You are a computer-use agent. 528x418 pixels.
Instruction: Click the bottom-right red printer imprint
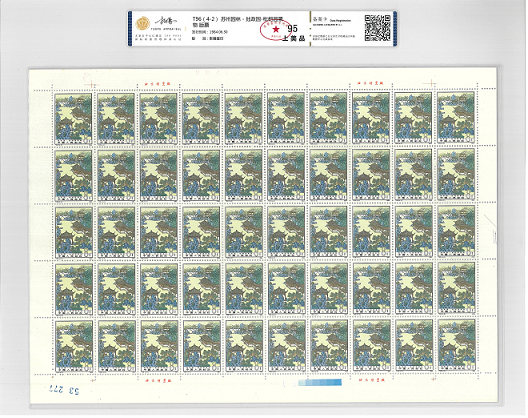pyautogui.click(x=371, y=380)
